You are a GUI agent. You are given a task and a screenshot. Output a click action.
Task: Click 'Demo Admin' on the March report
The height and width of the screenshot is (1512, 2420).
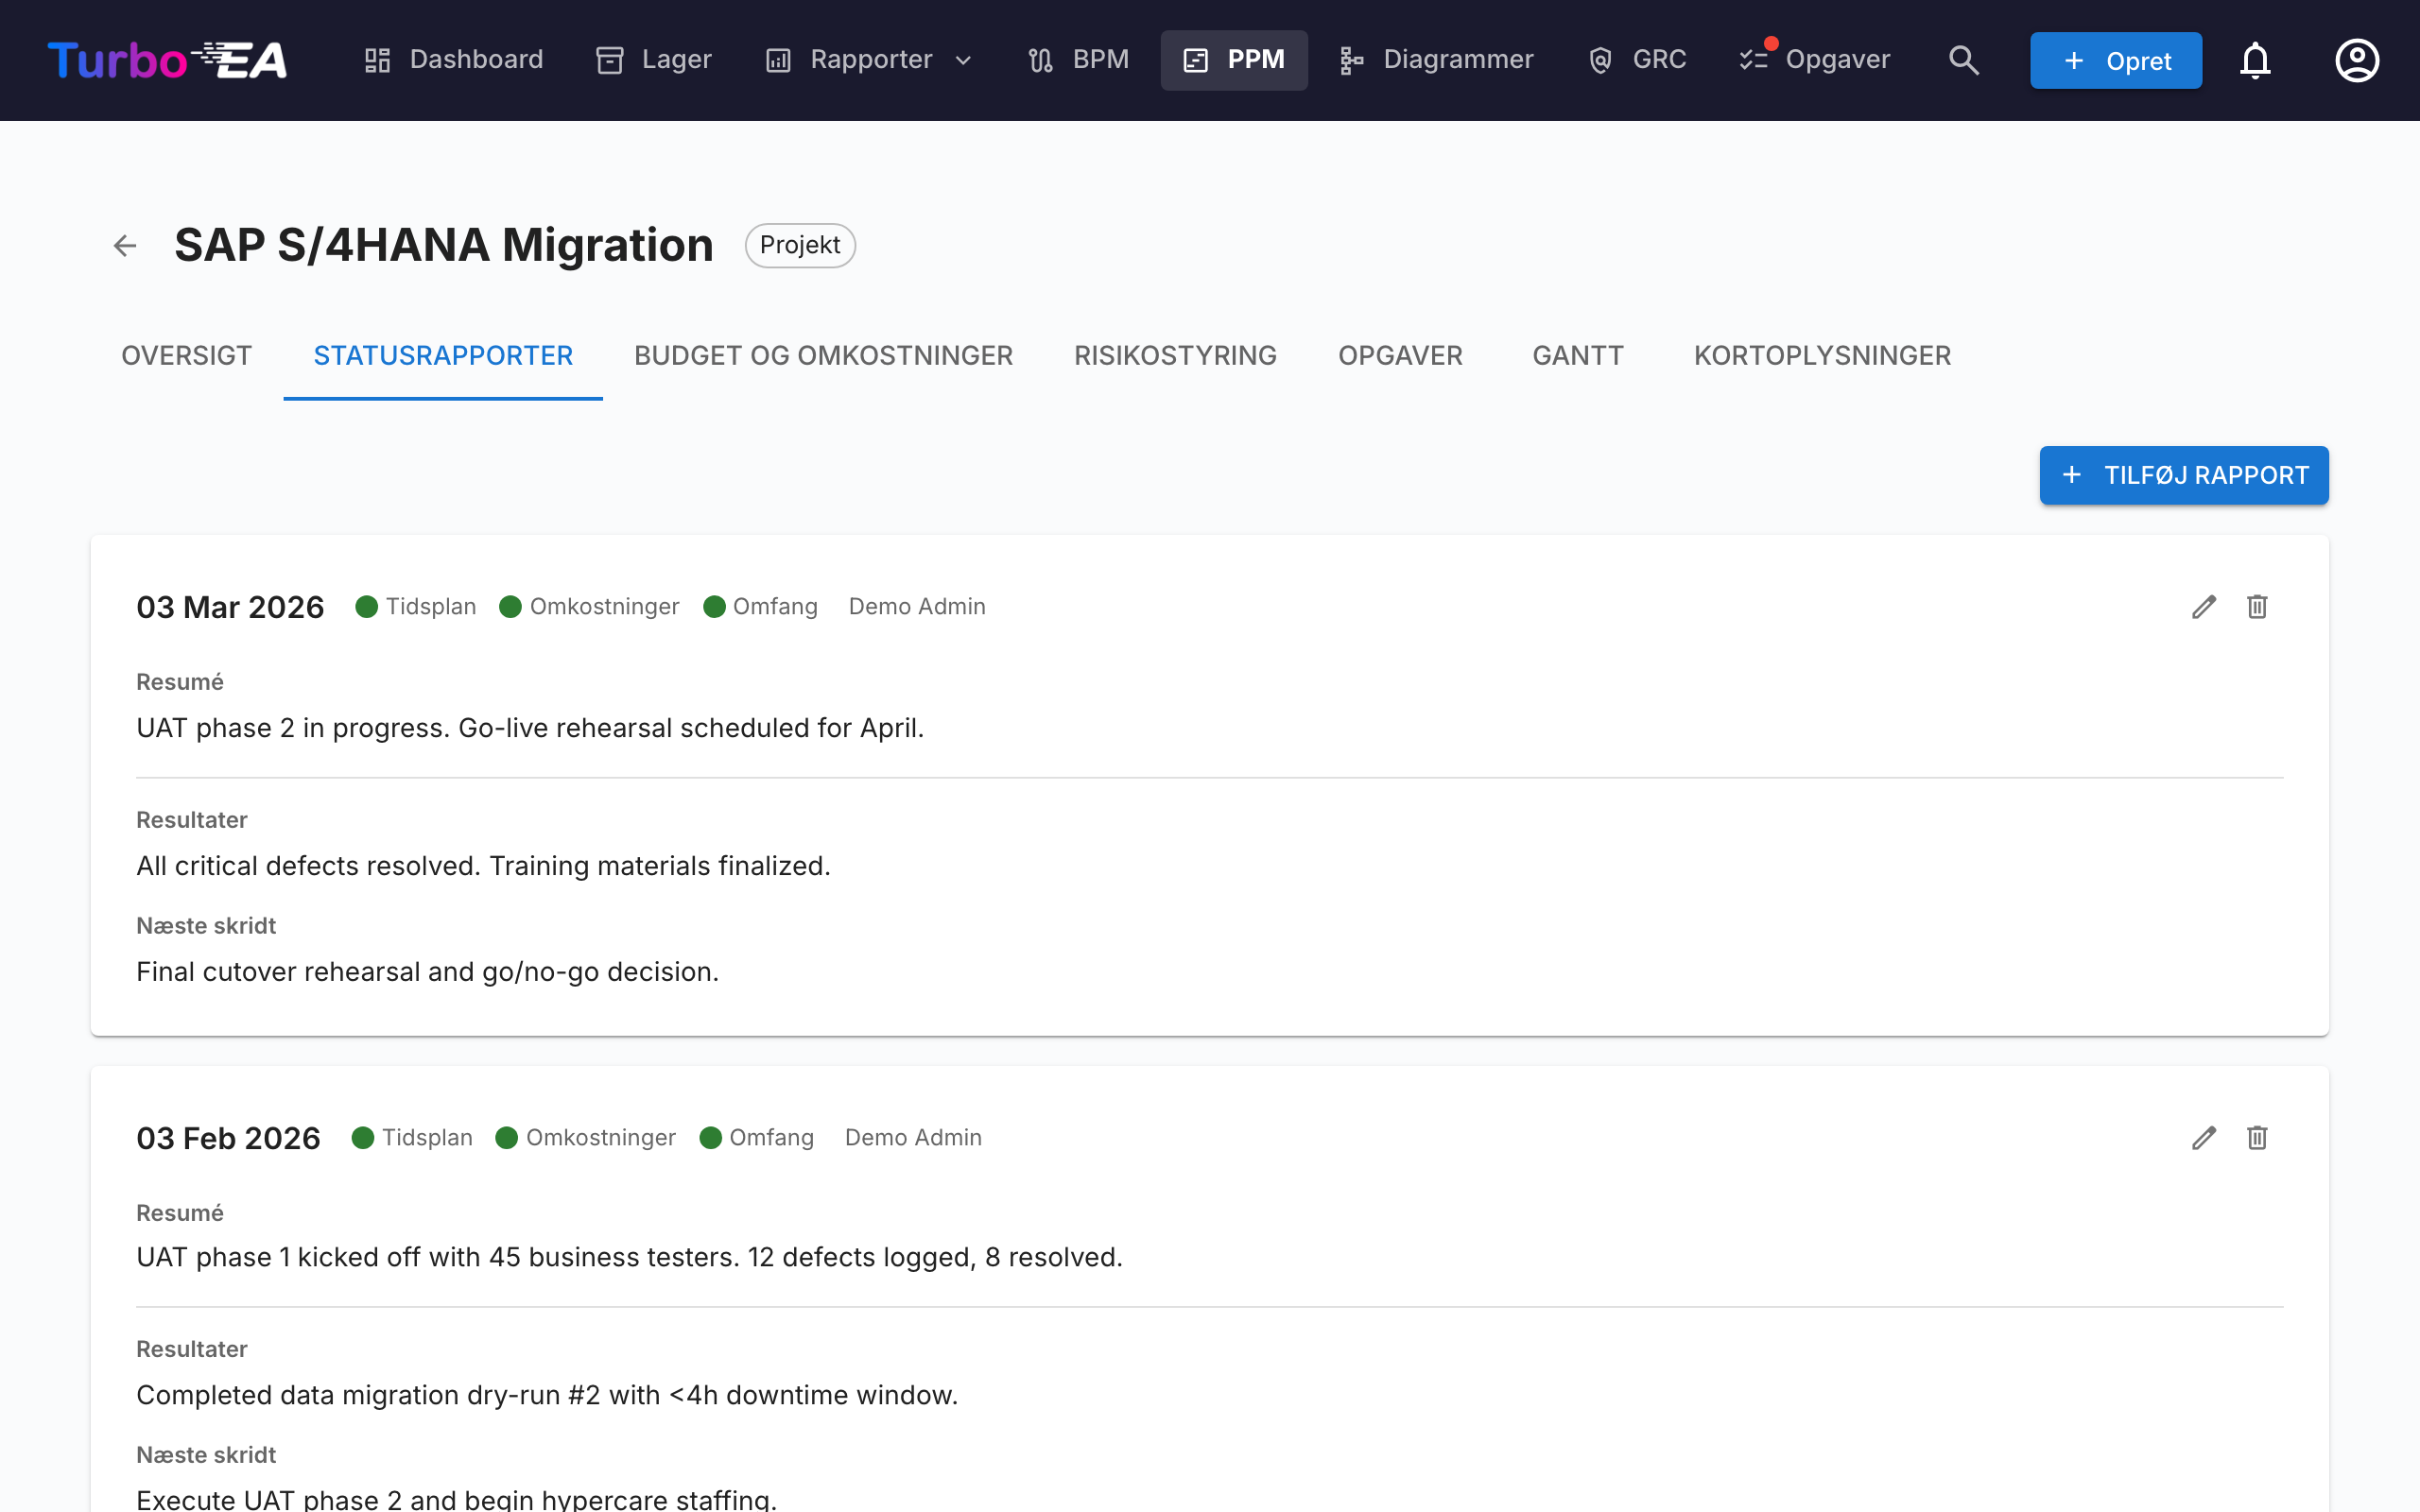click(917, 607)
